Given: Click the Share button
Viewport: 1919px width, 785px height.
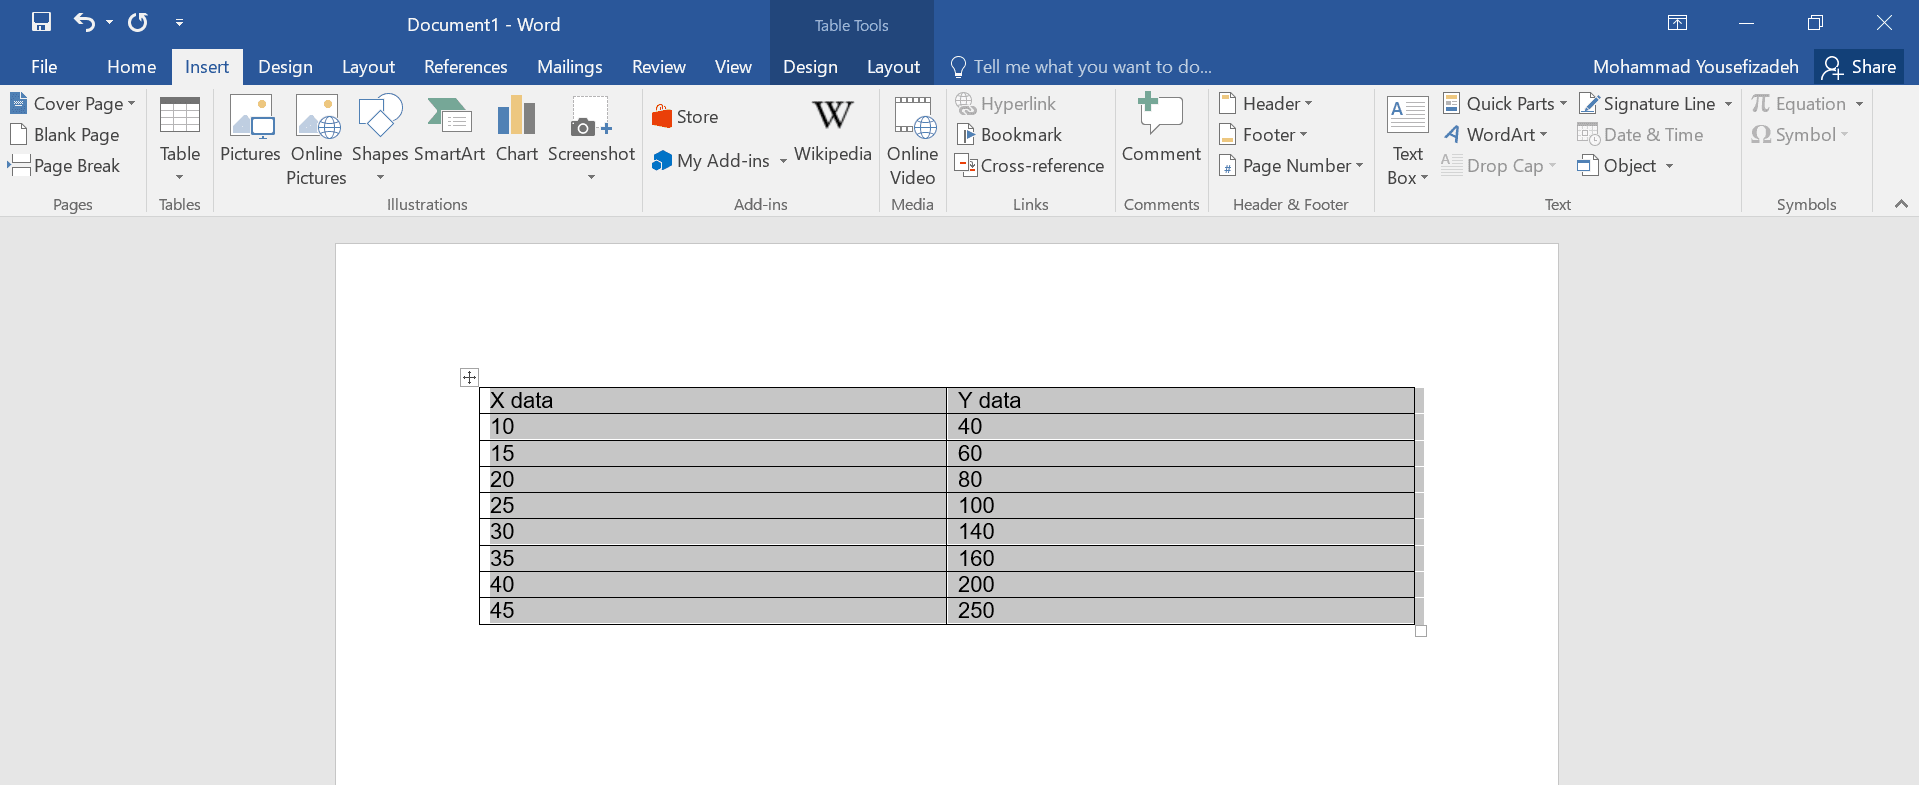Looking at the screenshot, I should click(1859, 67).
